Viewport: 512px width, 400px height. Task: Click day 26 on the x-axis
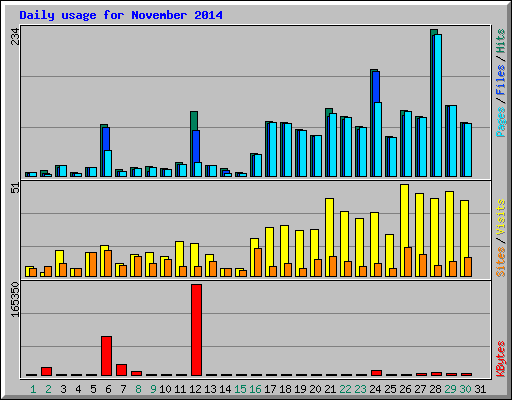click(x=405, y=389)
